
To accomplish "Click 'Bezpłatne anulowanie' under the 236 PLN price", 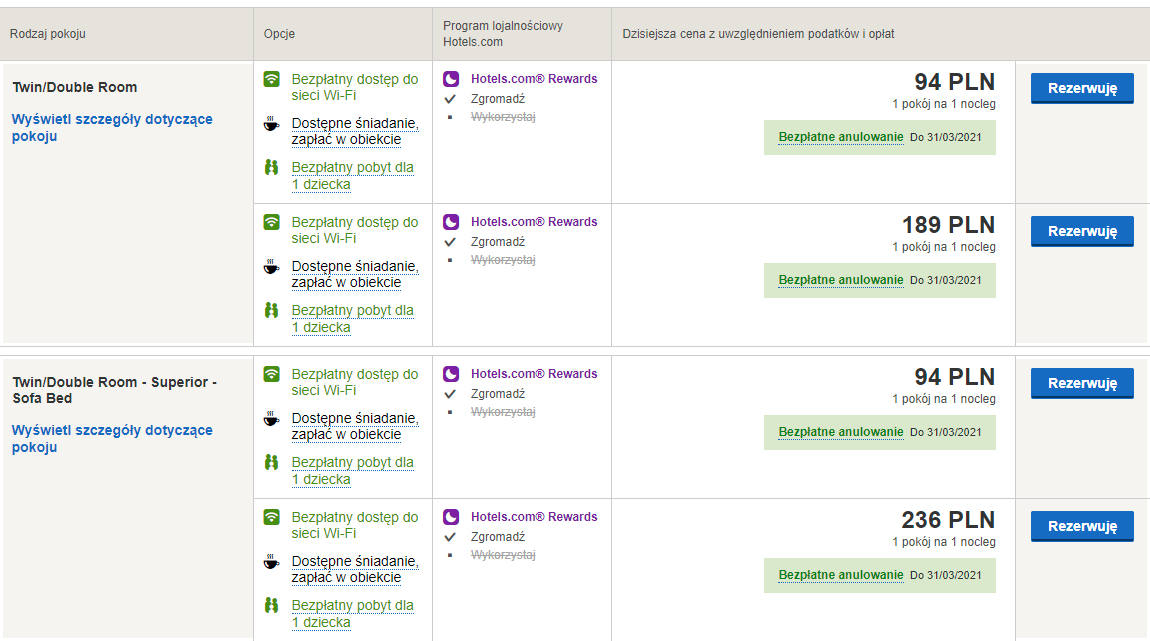I will click(x=840, y=575).
